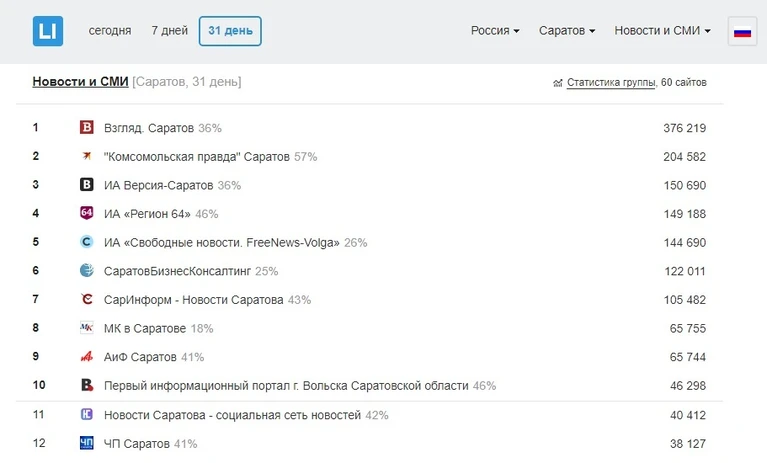Open the Саратов city dropdown

click(x=567, y=31)
